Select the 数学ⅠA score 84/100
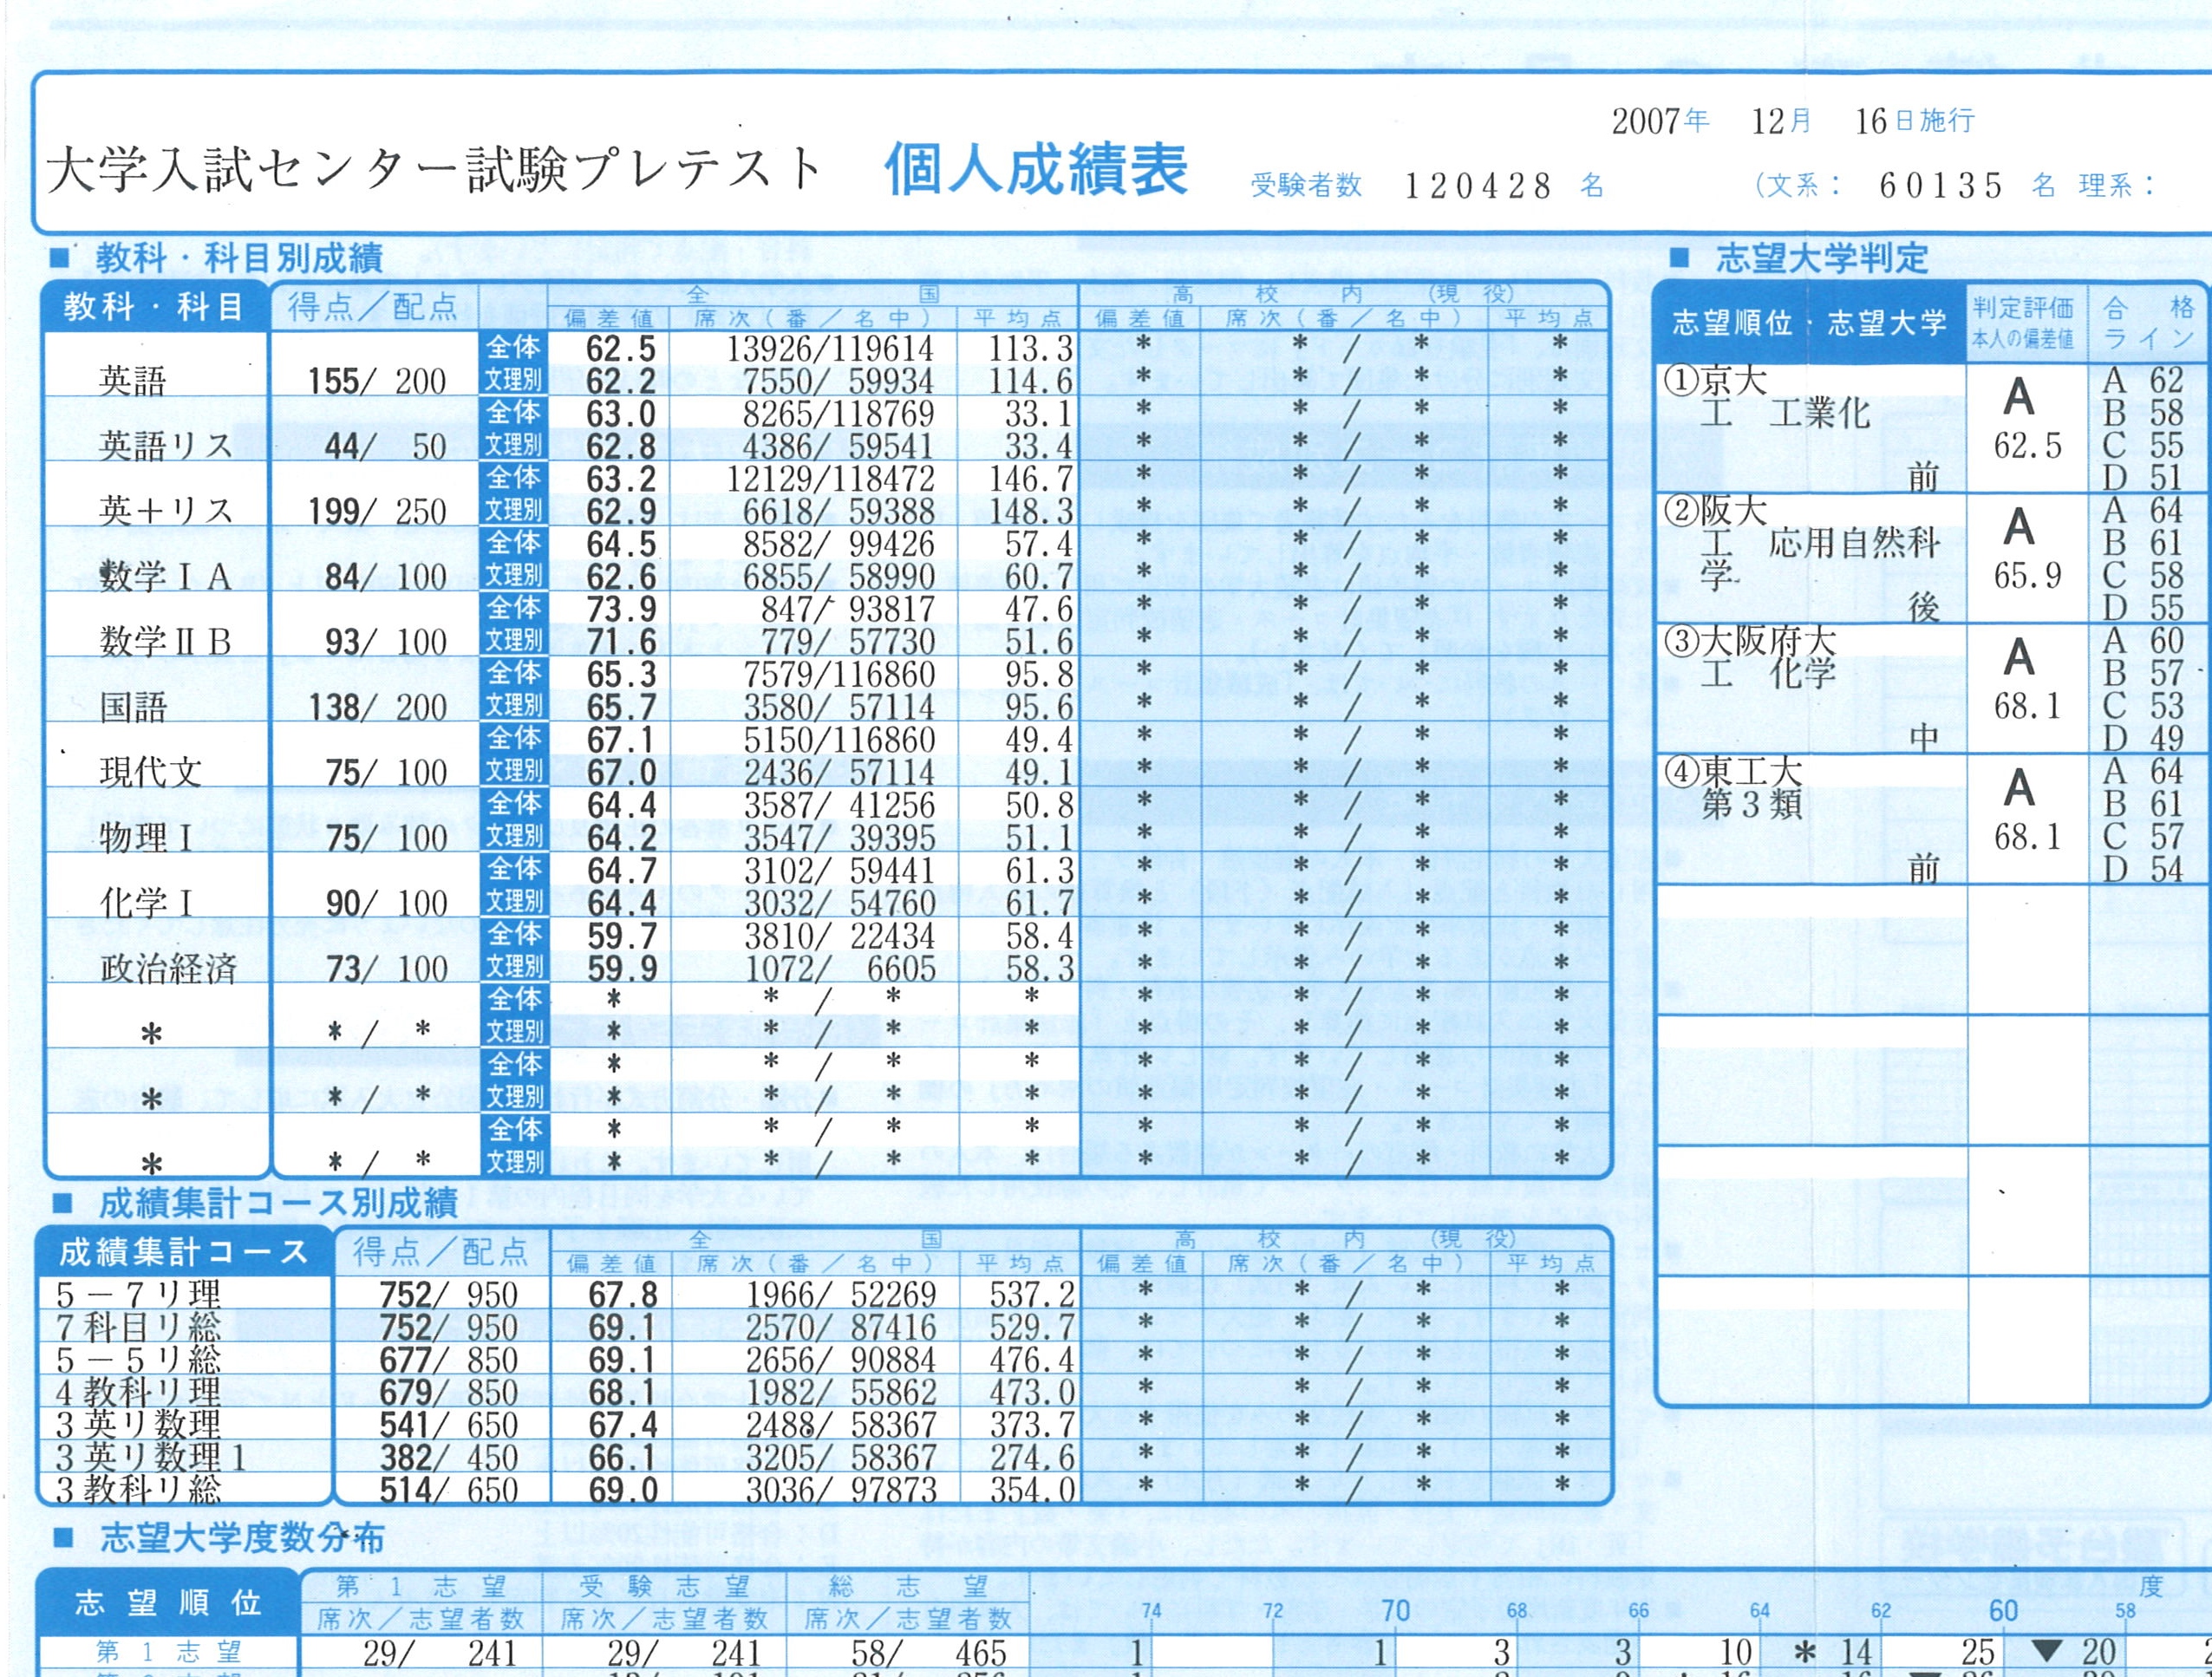The image size is (2212, 1677). coord(385,577)
